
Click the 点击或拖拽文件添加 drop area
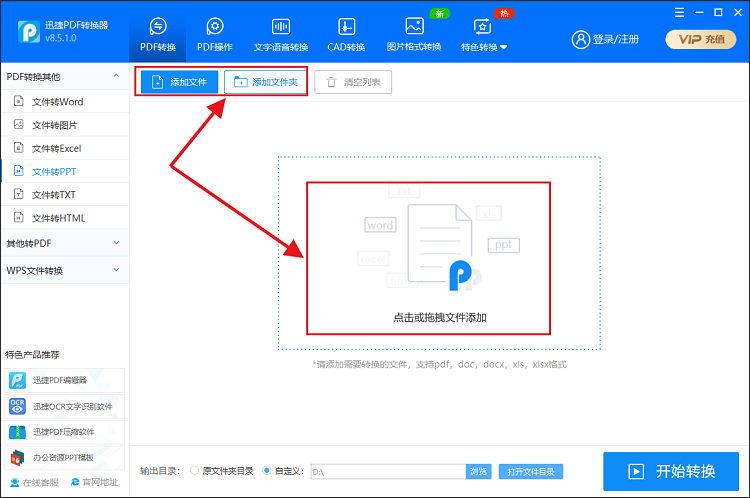(x=439, y=253)
